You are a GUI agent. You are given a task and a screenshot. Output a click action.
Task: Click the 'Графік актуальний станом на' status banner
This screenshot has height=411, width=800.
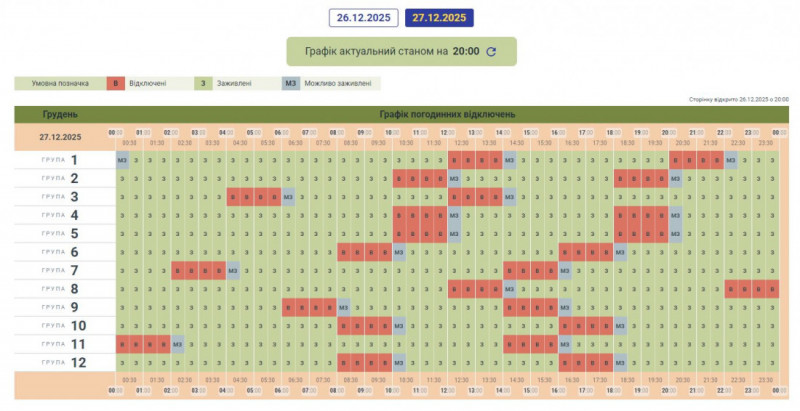pos(400,52)
